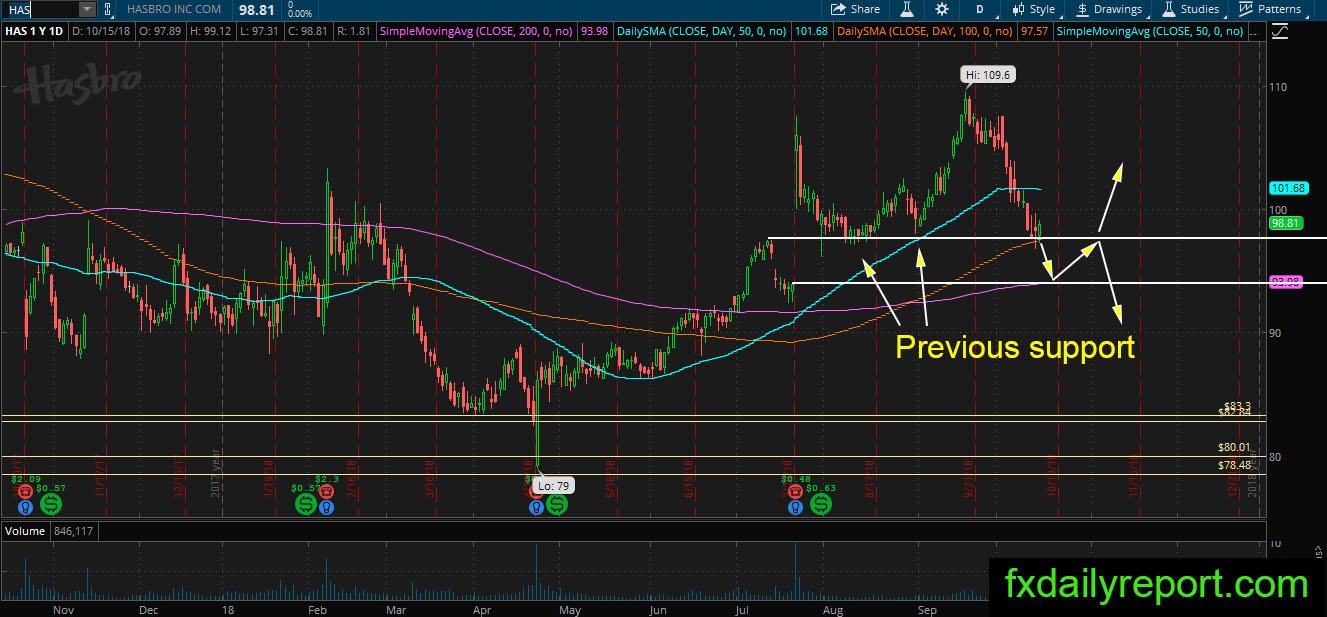This screenshot has width=1327, height=617.
Task: Open the Share menu
Action: click(x=857, y=9)
